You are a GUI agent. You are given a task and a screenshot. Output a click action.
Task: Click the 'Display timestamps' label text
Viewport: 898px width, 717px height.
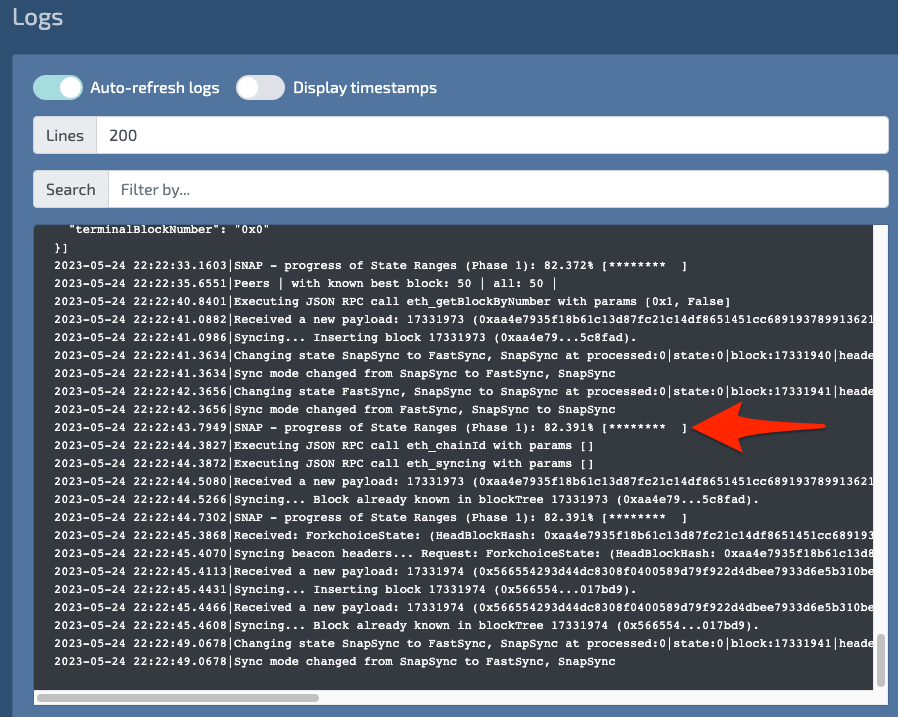coord(364,88)
